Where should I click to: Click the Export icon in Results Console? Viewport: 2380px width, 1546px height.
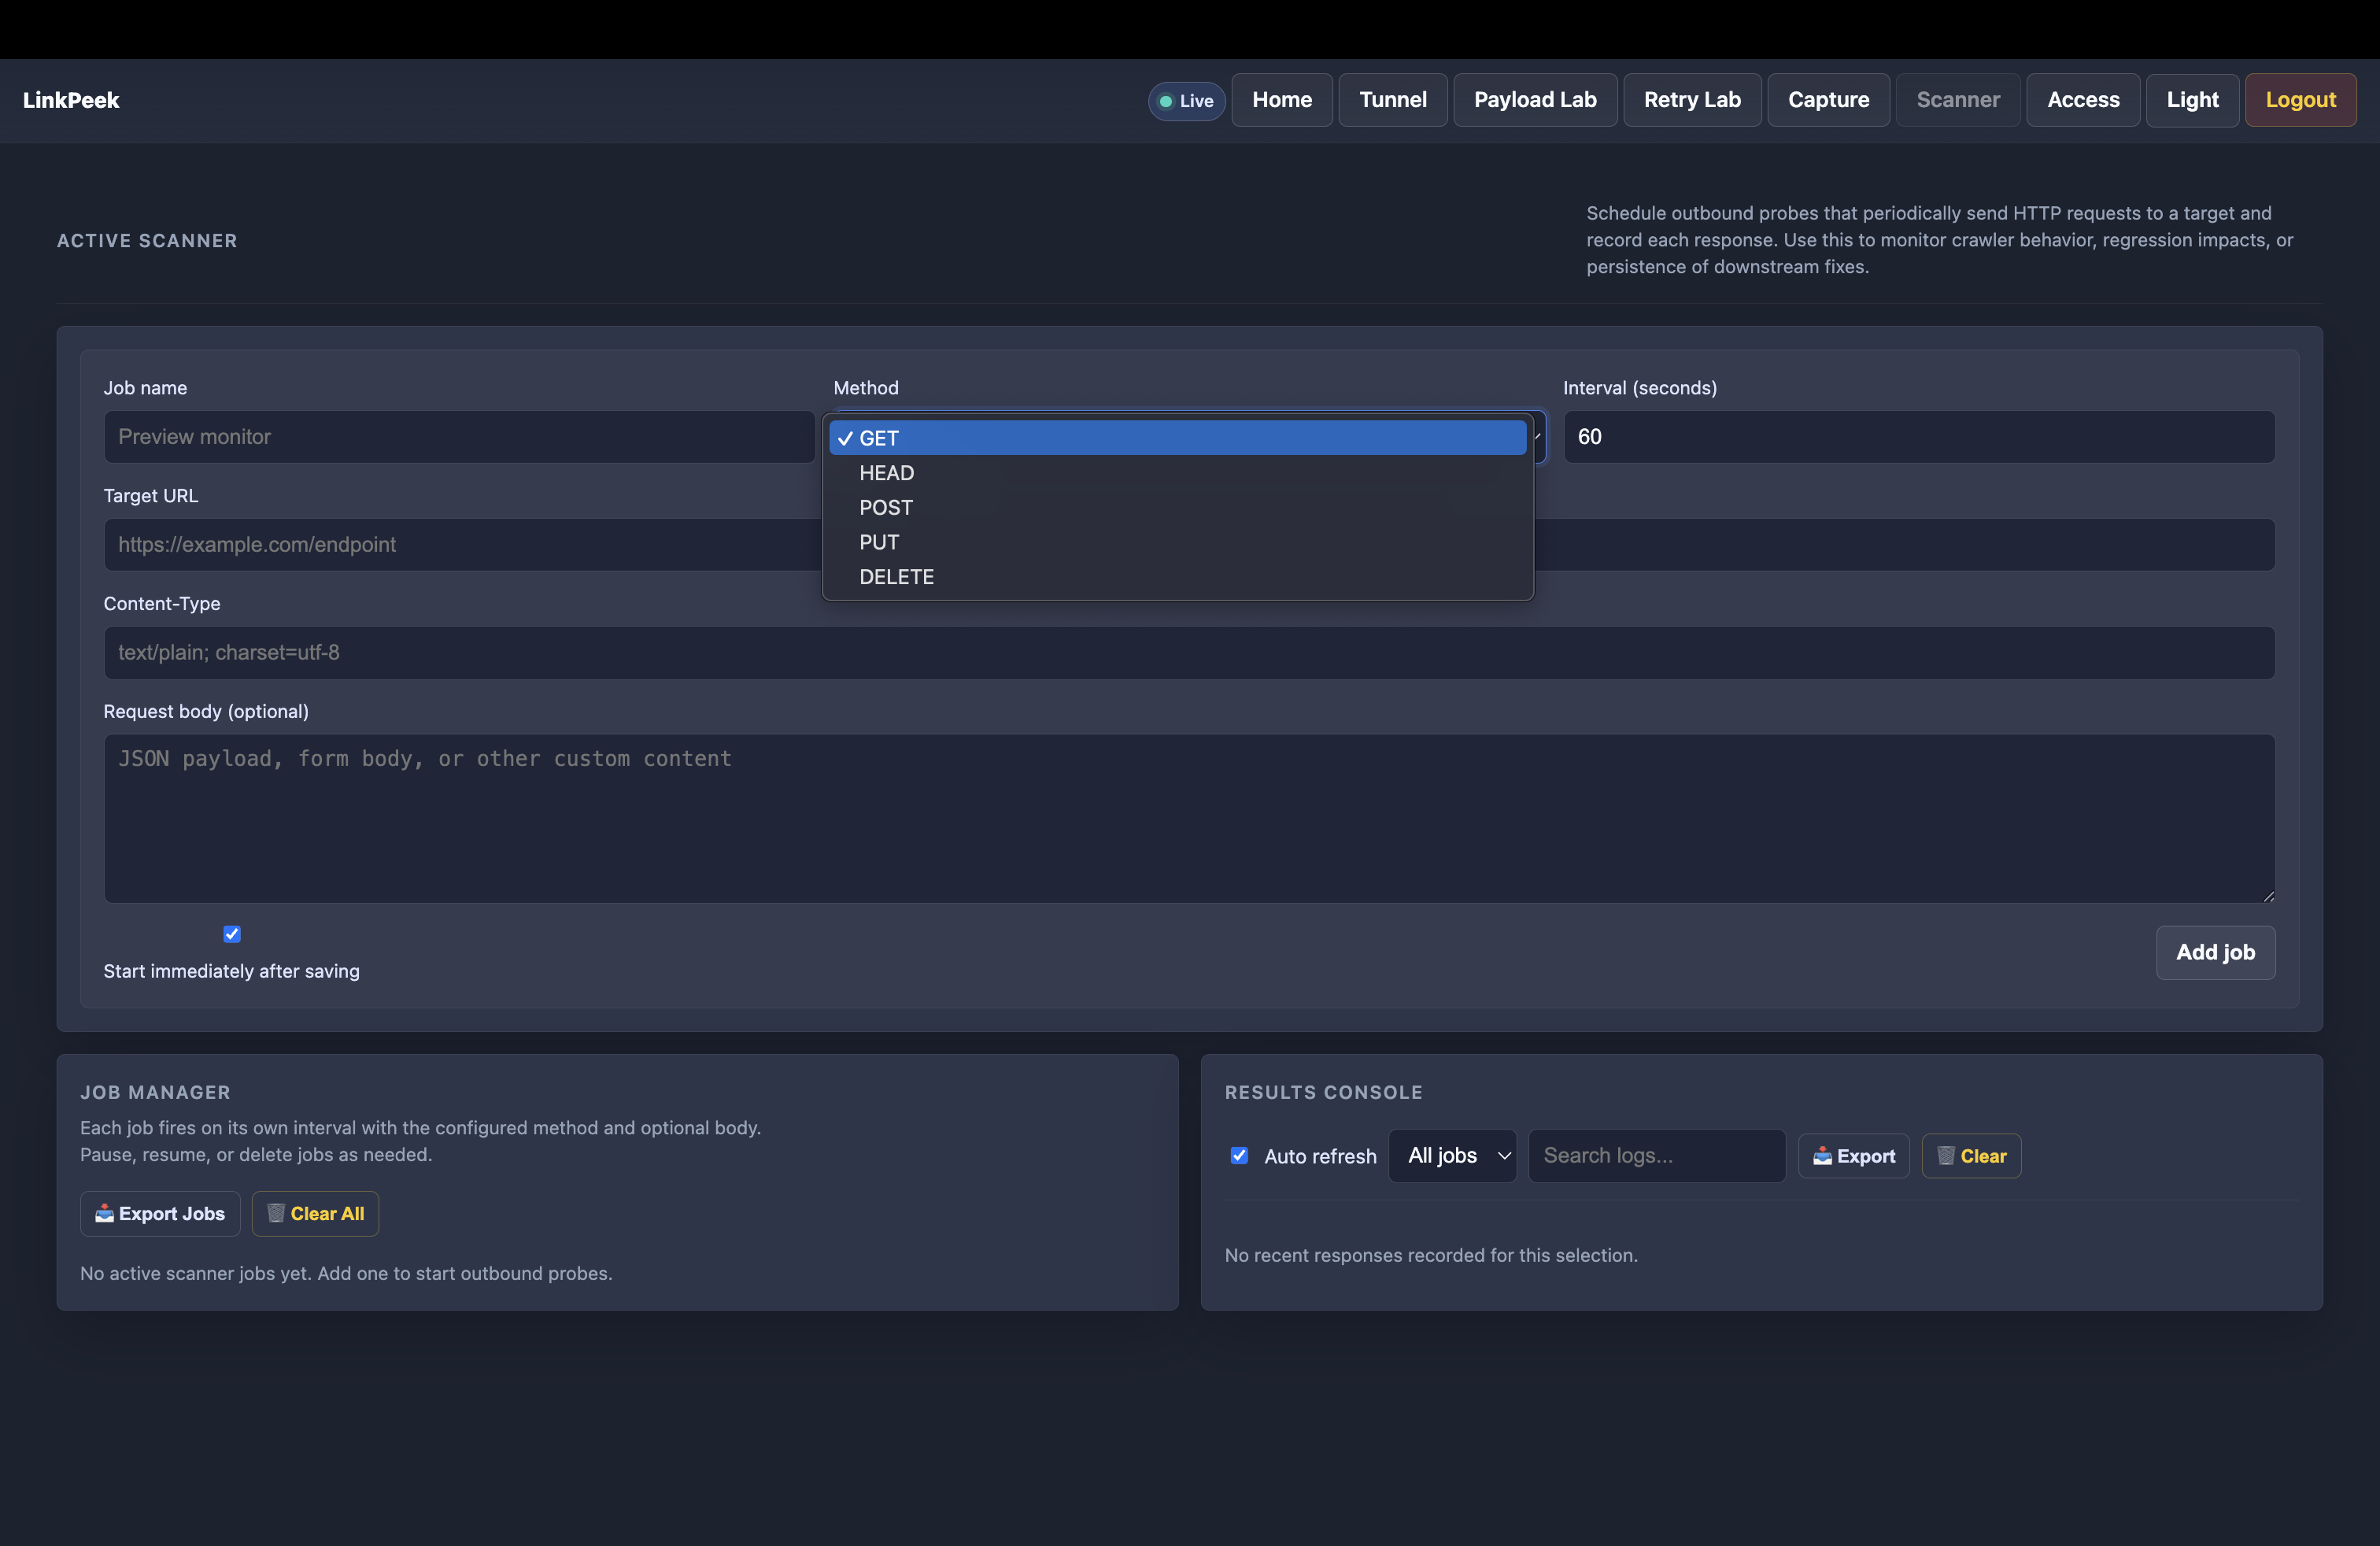pyautogui.click(x=1821, y=1155)
